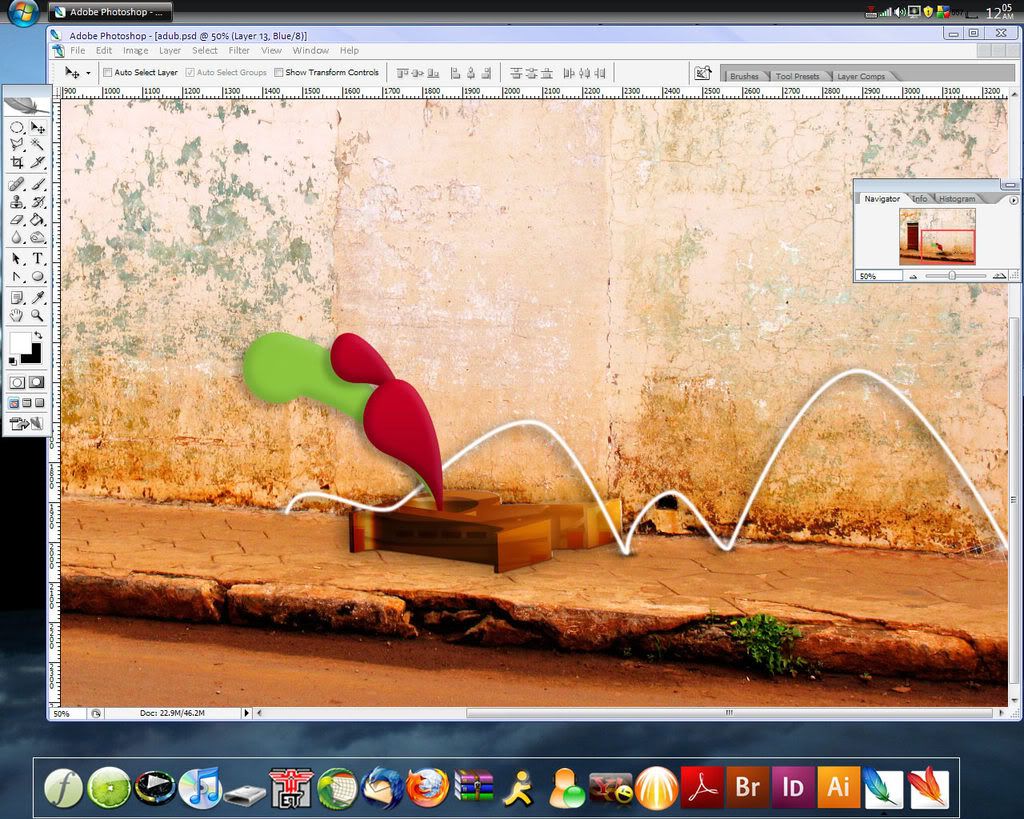Click the foreground color swatch

pyautogui.click(x=19, y=344)
